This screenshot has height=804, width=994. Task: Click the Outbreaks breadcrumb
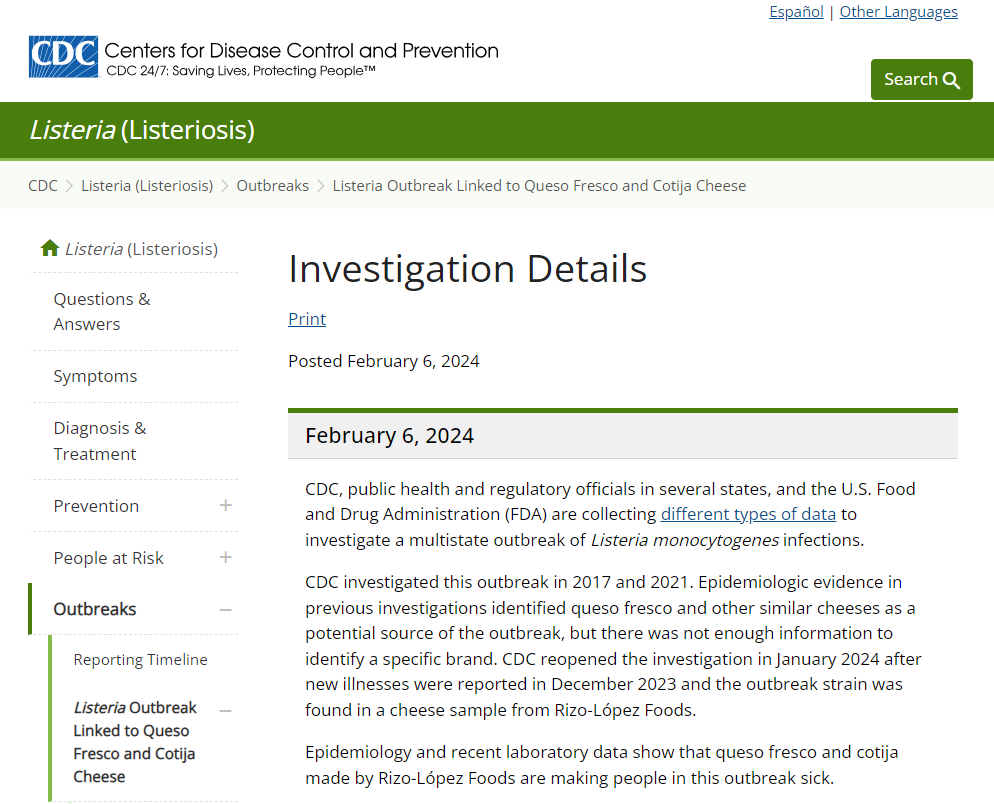(x=273, y=186)
